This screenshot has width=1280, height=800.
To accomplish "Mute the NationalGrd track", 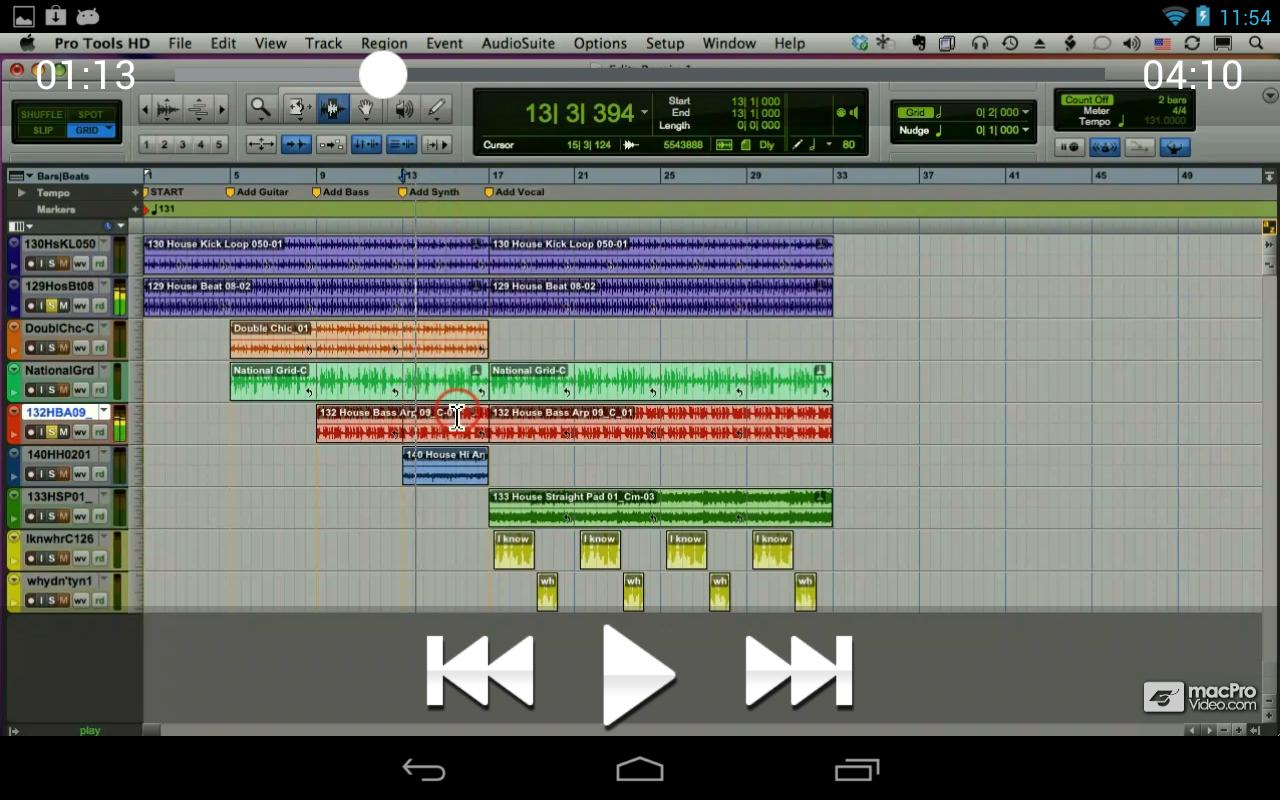I will [x=64, y=390].
